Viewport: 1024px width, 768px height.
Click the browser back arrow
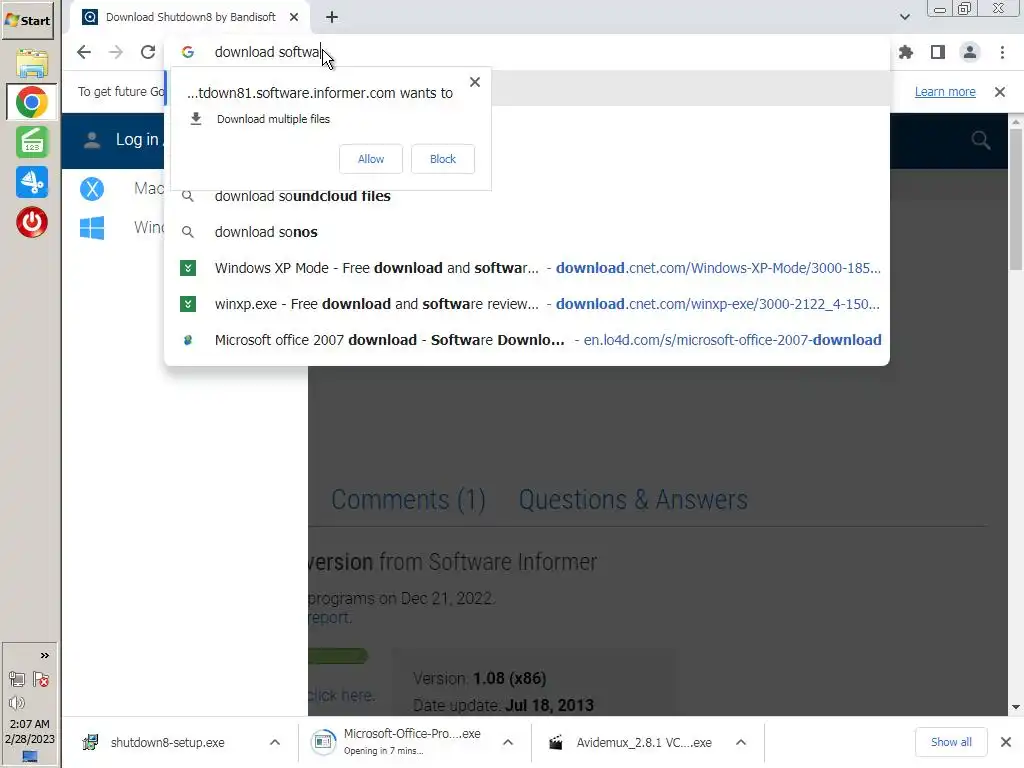(84, 52)
